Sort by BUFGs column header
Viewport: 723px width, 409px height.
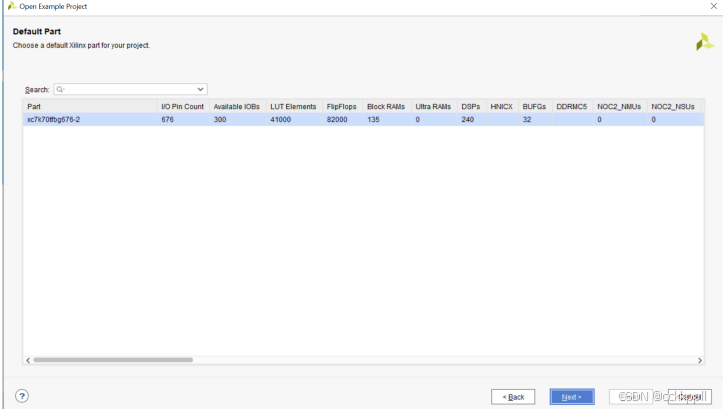point(535,107)
